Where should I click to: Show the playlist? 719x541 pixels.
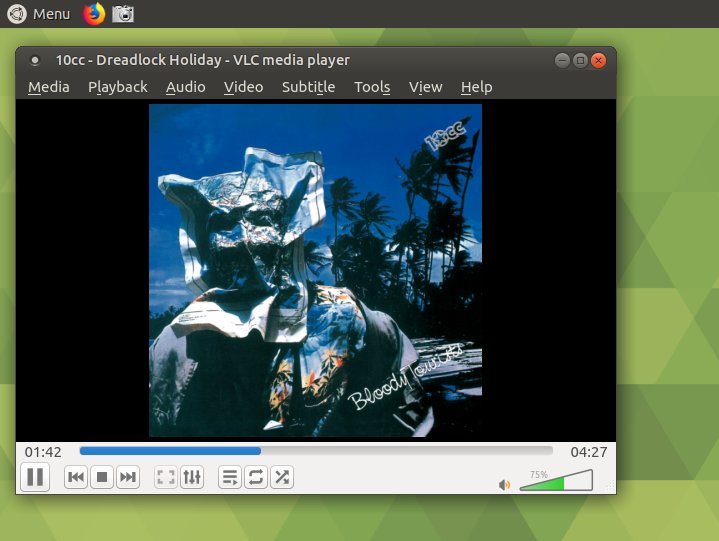pos(230,477)
